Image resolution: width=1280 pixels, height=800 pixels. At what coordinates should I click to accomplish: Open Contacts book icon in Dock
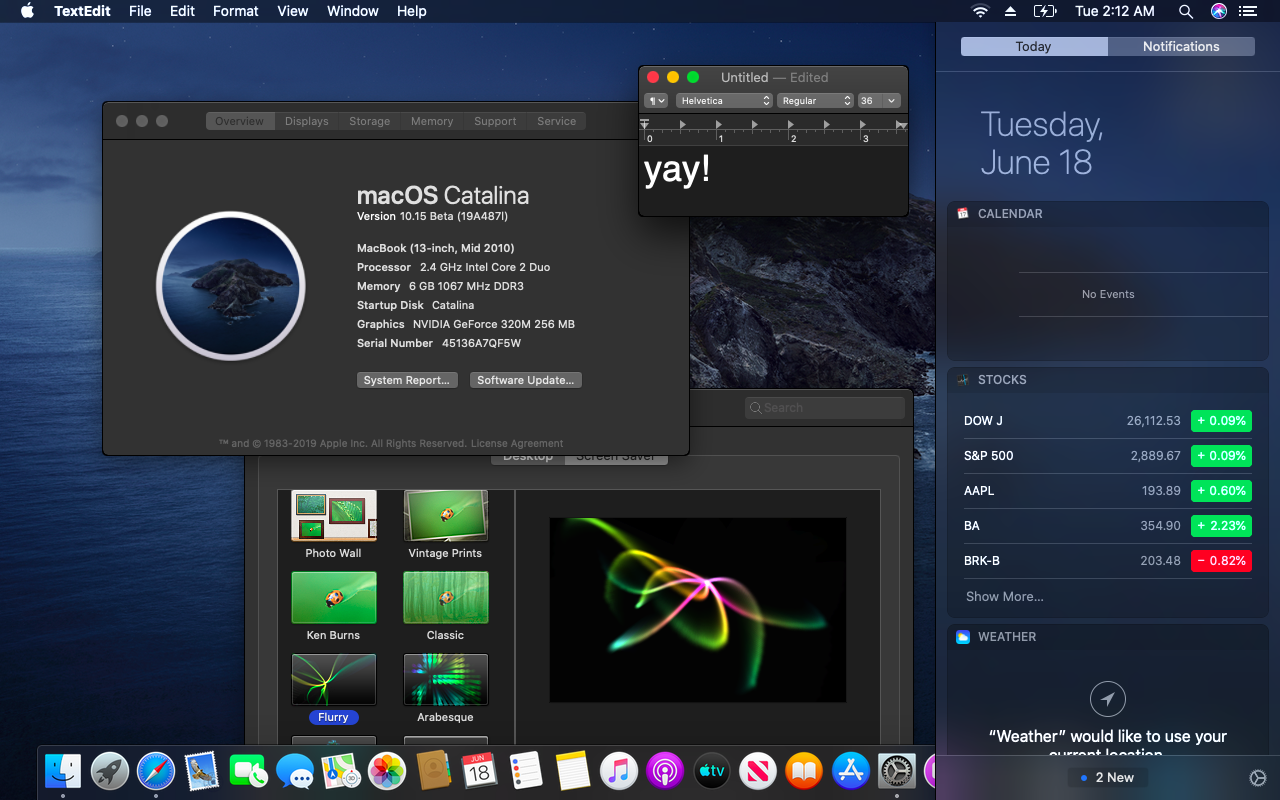point(433,771)
